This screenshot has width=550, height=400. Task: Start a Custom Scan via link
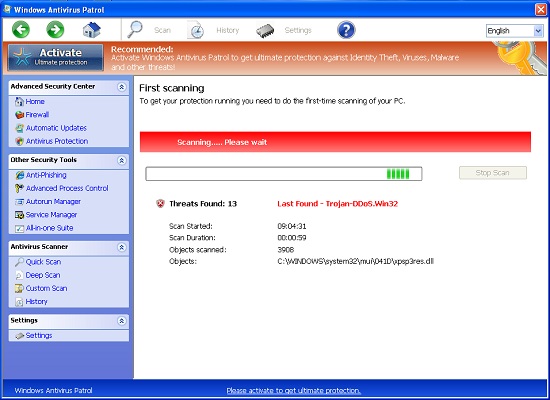(x=46, y=288)
